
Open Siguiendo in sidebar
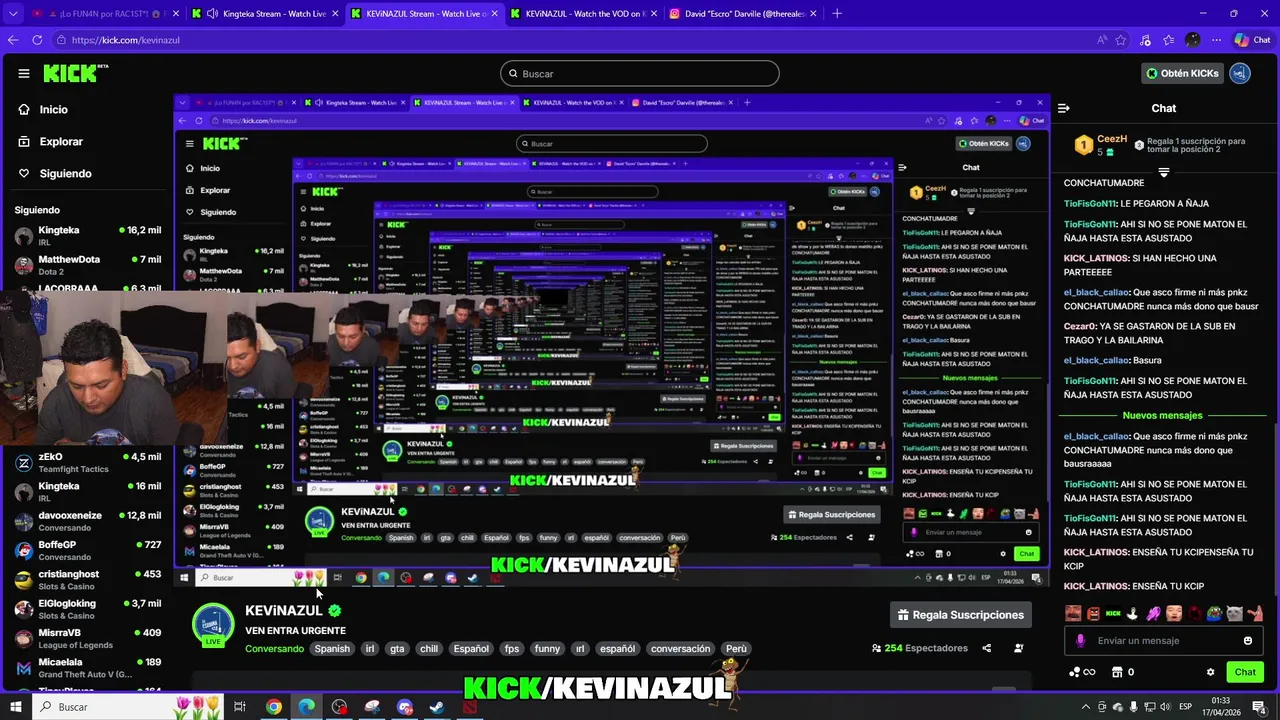[x=65, y=173]
